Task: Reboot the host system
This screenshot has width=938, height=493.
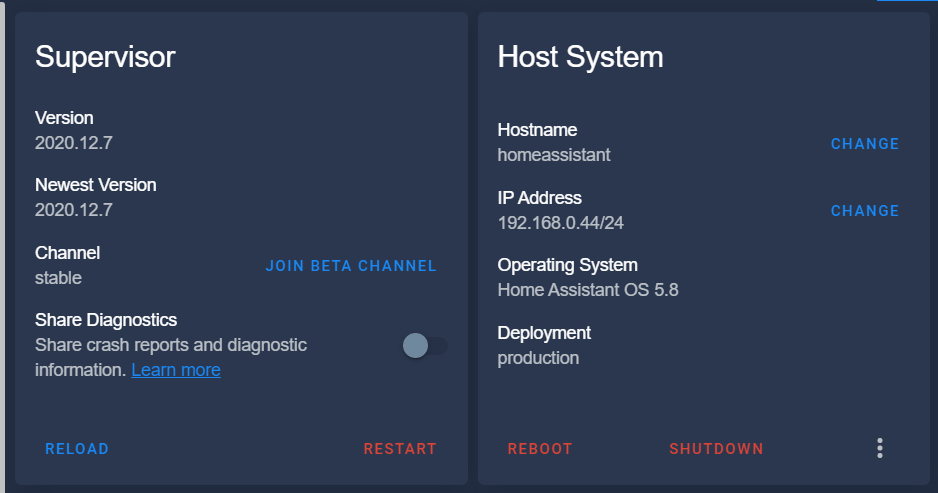Action: pos(540,449)
